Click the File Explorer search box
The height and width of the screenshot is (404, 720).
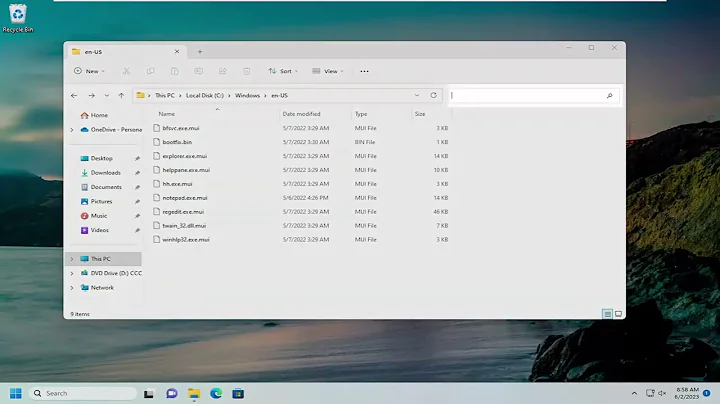click(534, 95)
